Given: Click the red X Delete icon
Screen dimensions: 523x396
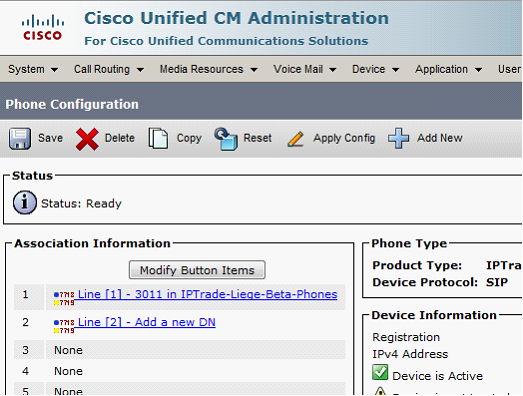Looking at the screenshot, I should click(x=87, y=139).
